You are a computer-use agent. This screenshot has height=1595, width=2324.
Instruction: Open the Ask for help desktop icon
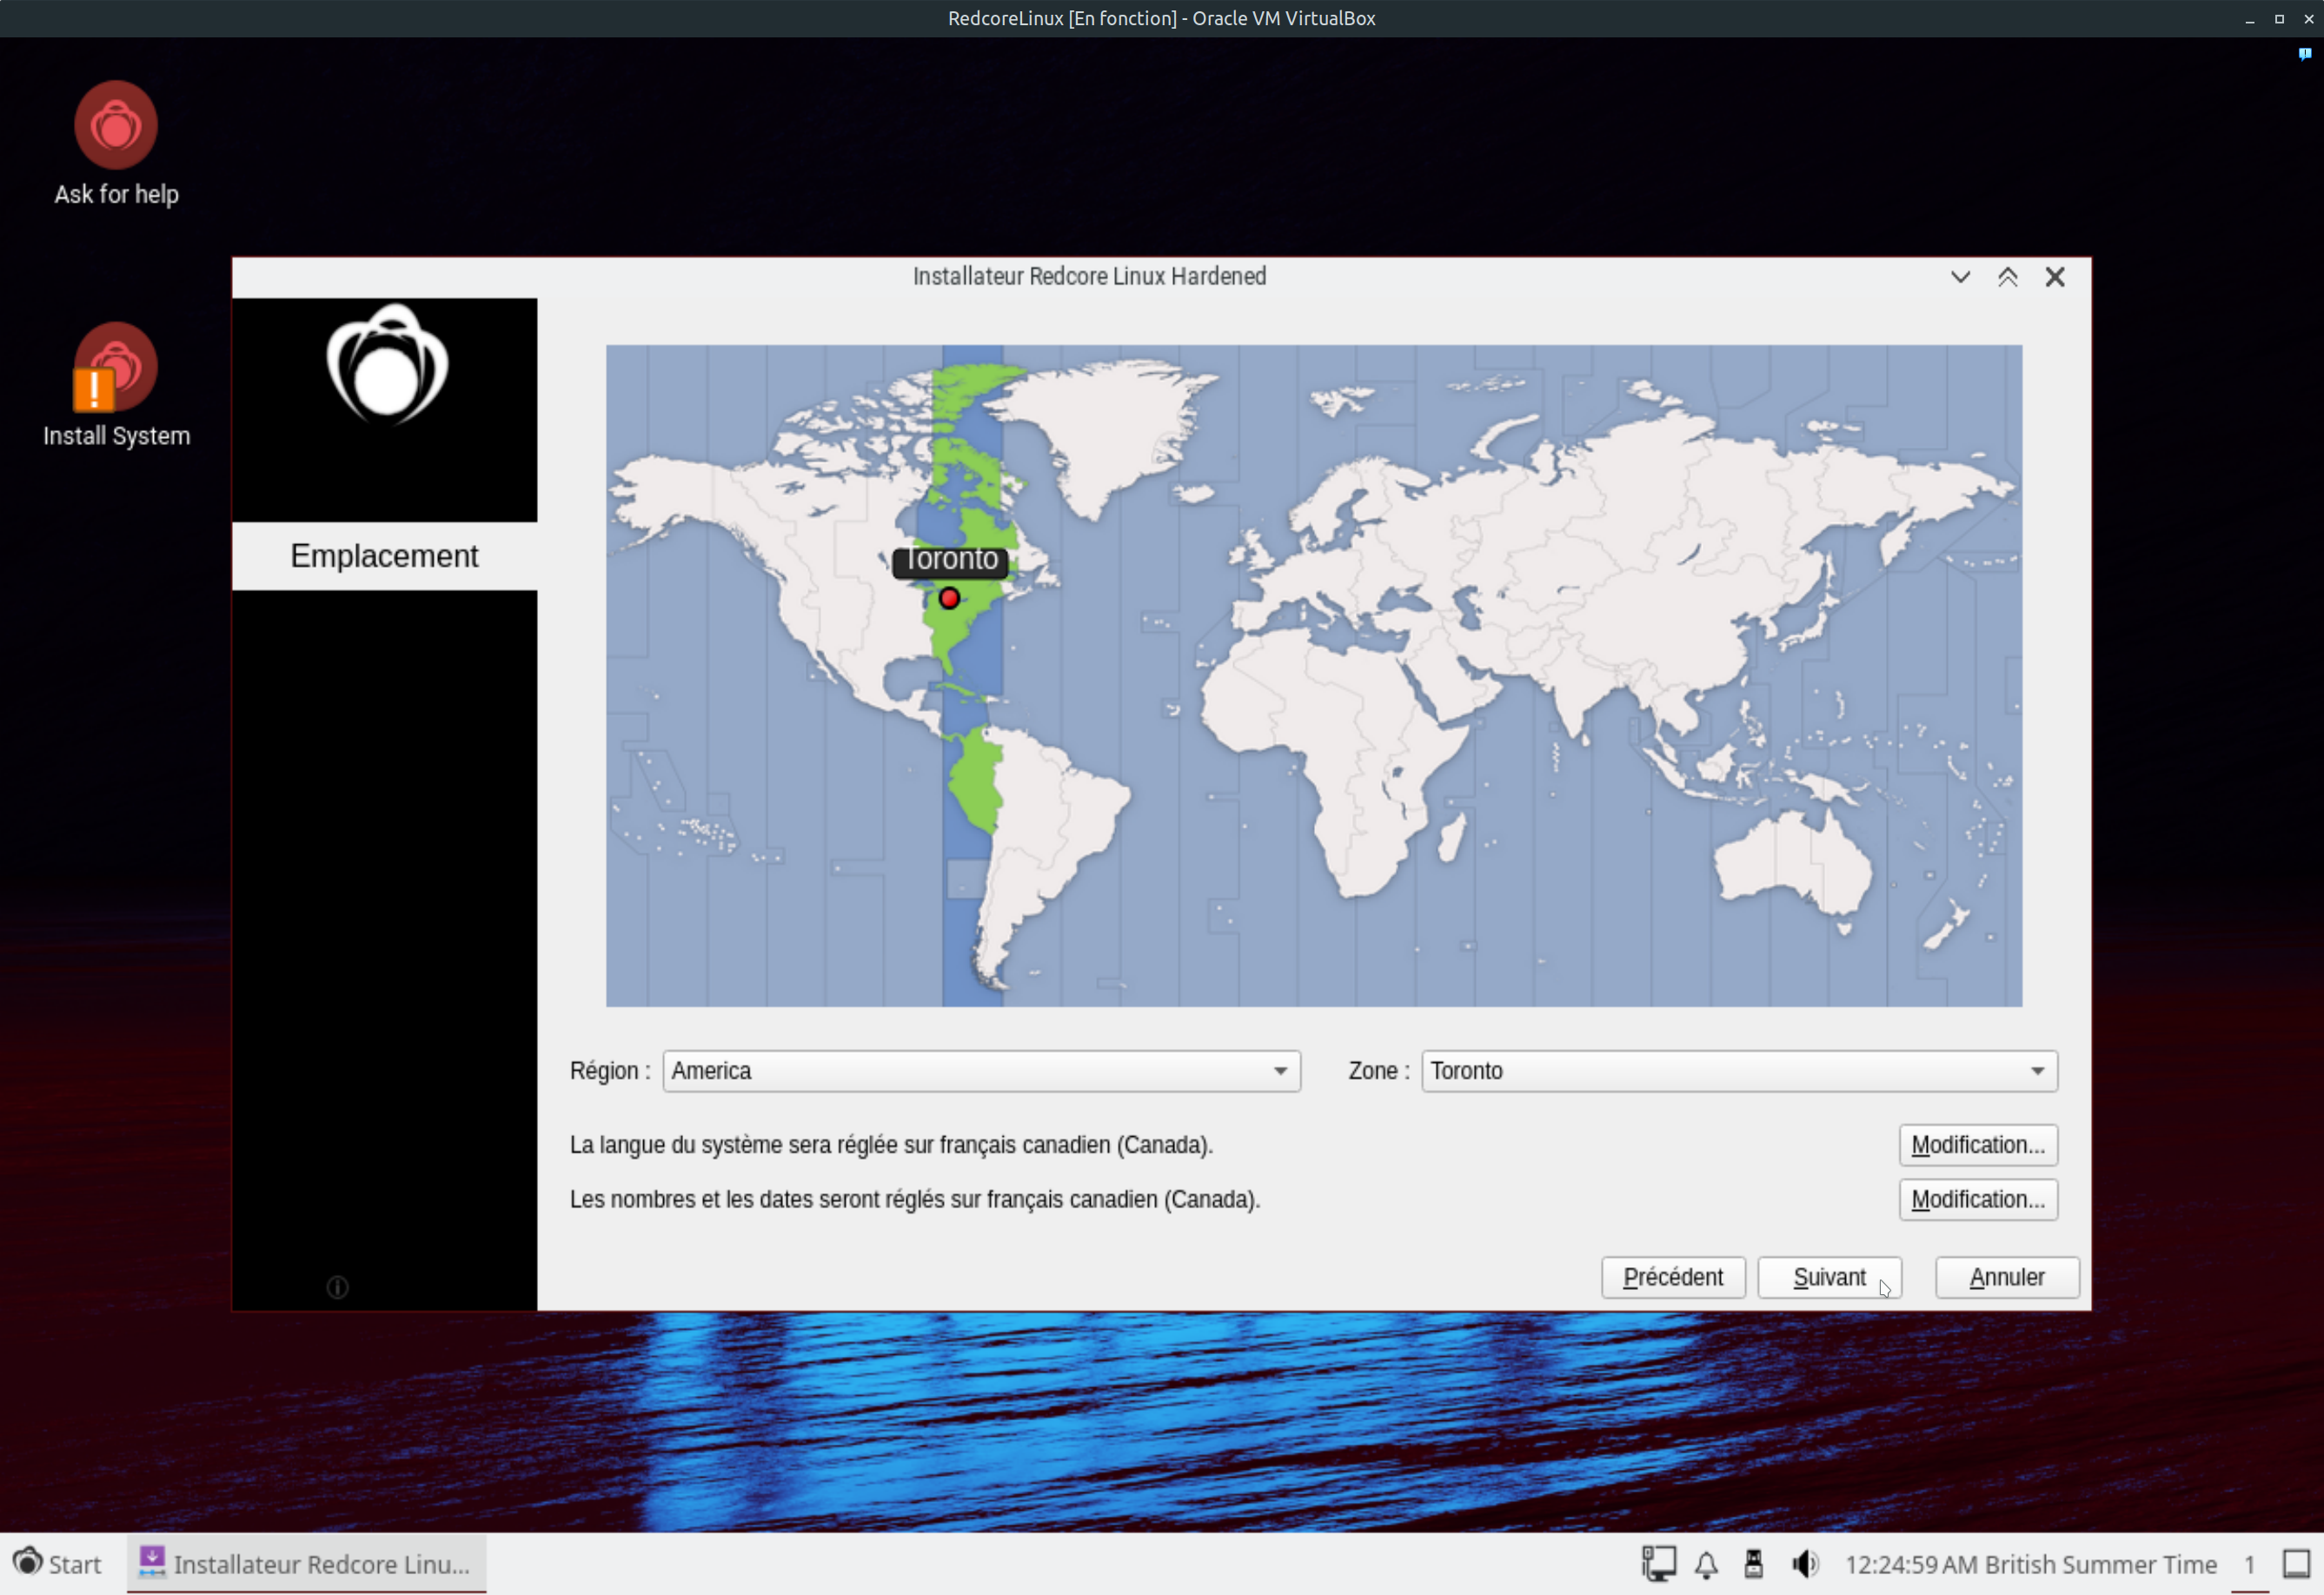tap(116, 127)
